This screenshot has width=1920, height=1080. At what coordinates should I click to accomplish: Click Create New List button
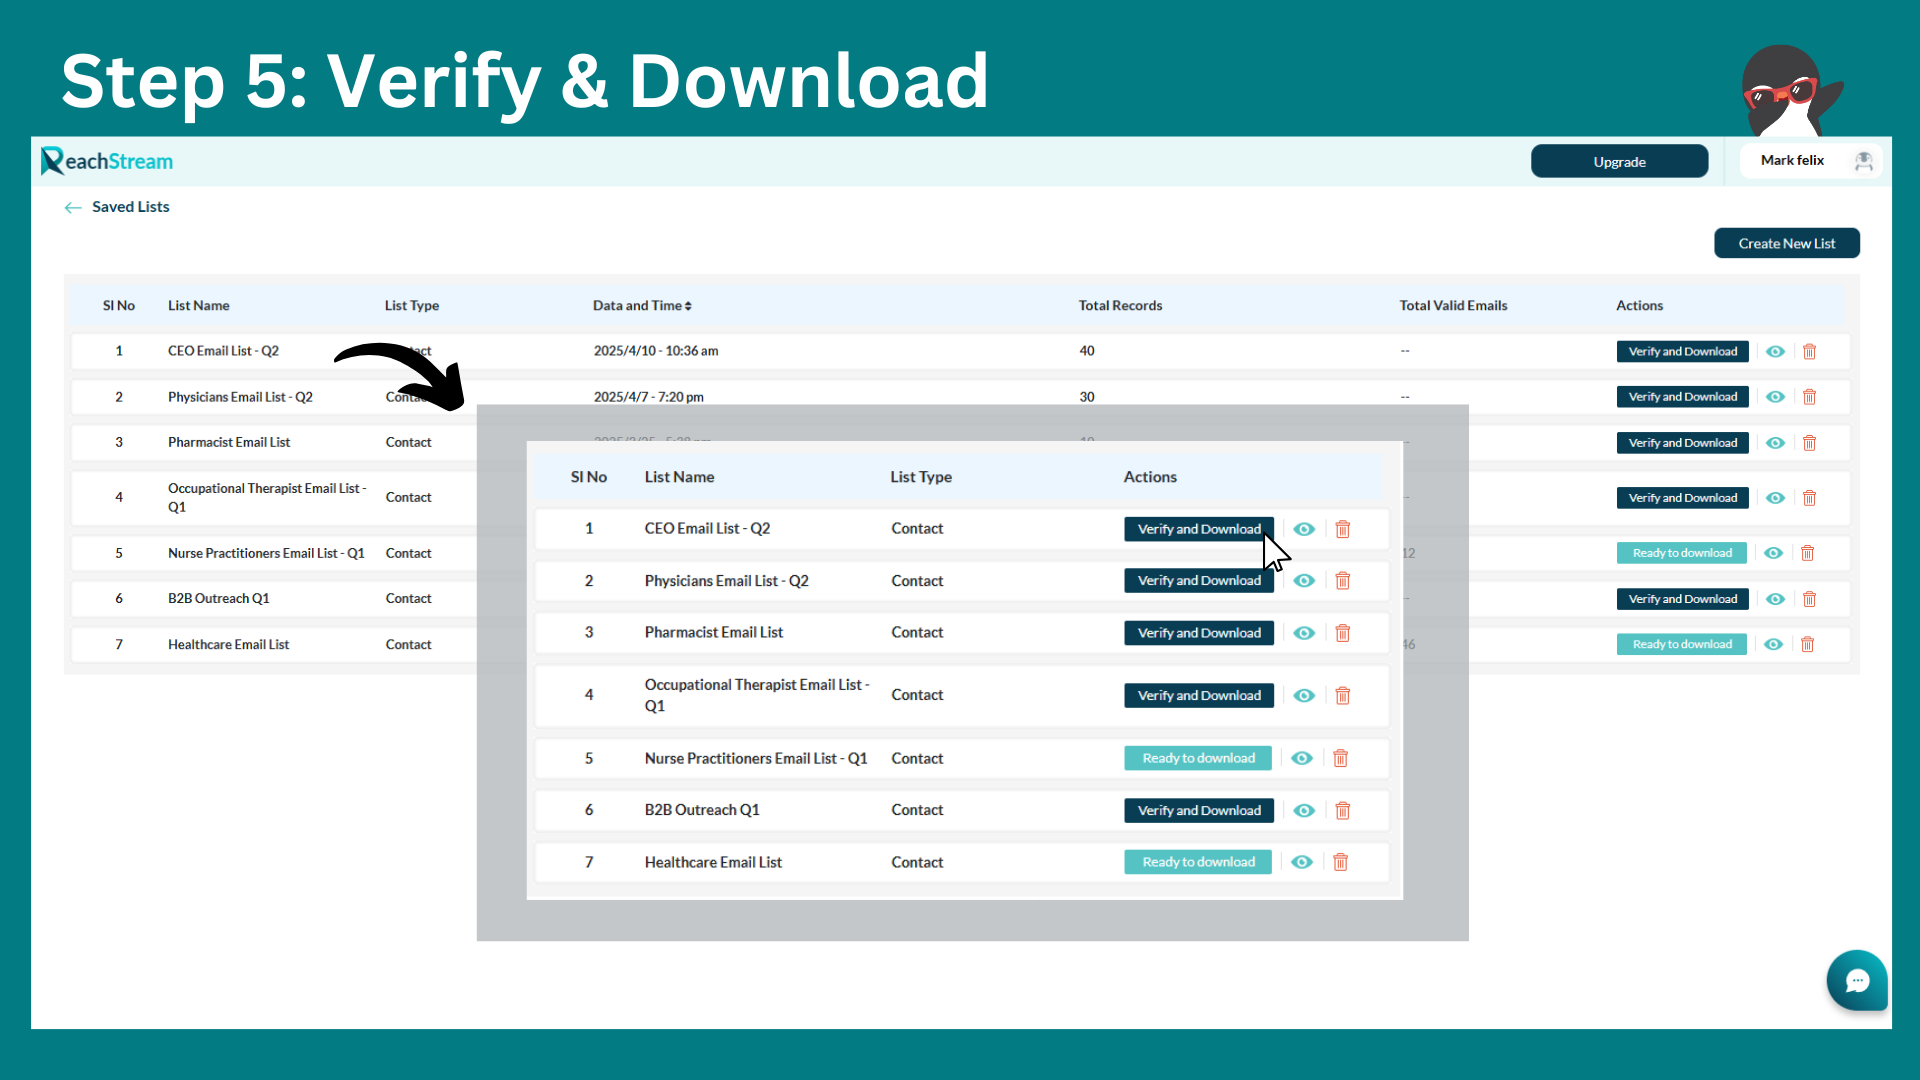tap(1786, 244)
